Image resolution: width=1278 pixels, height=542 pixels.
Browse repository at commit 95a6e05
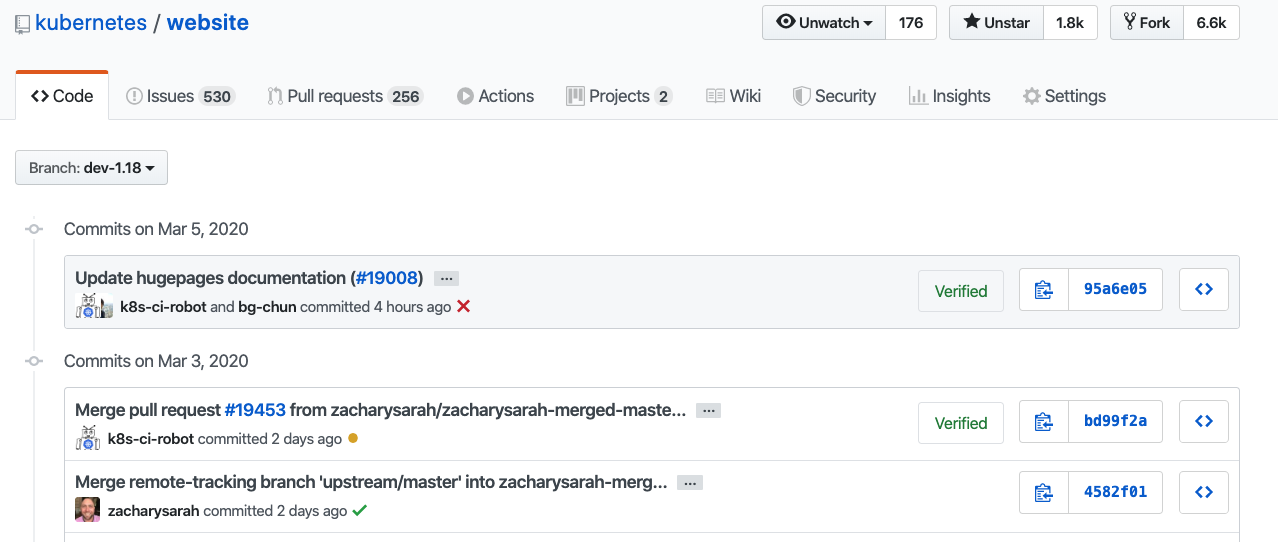click(x=1204, y=290)
